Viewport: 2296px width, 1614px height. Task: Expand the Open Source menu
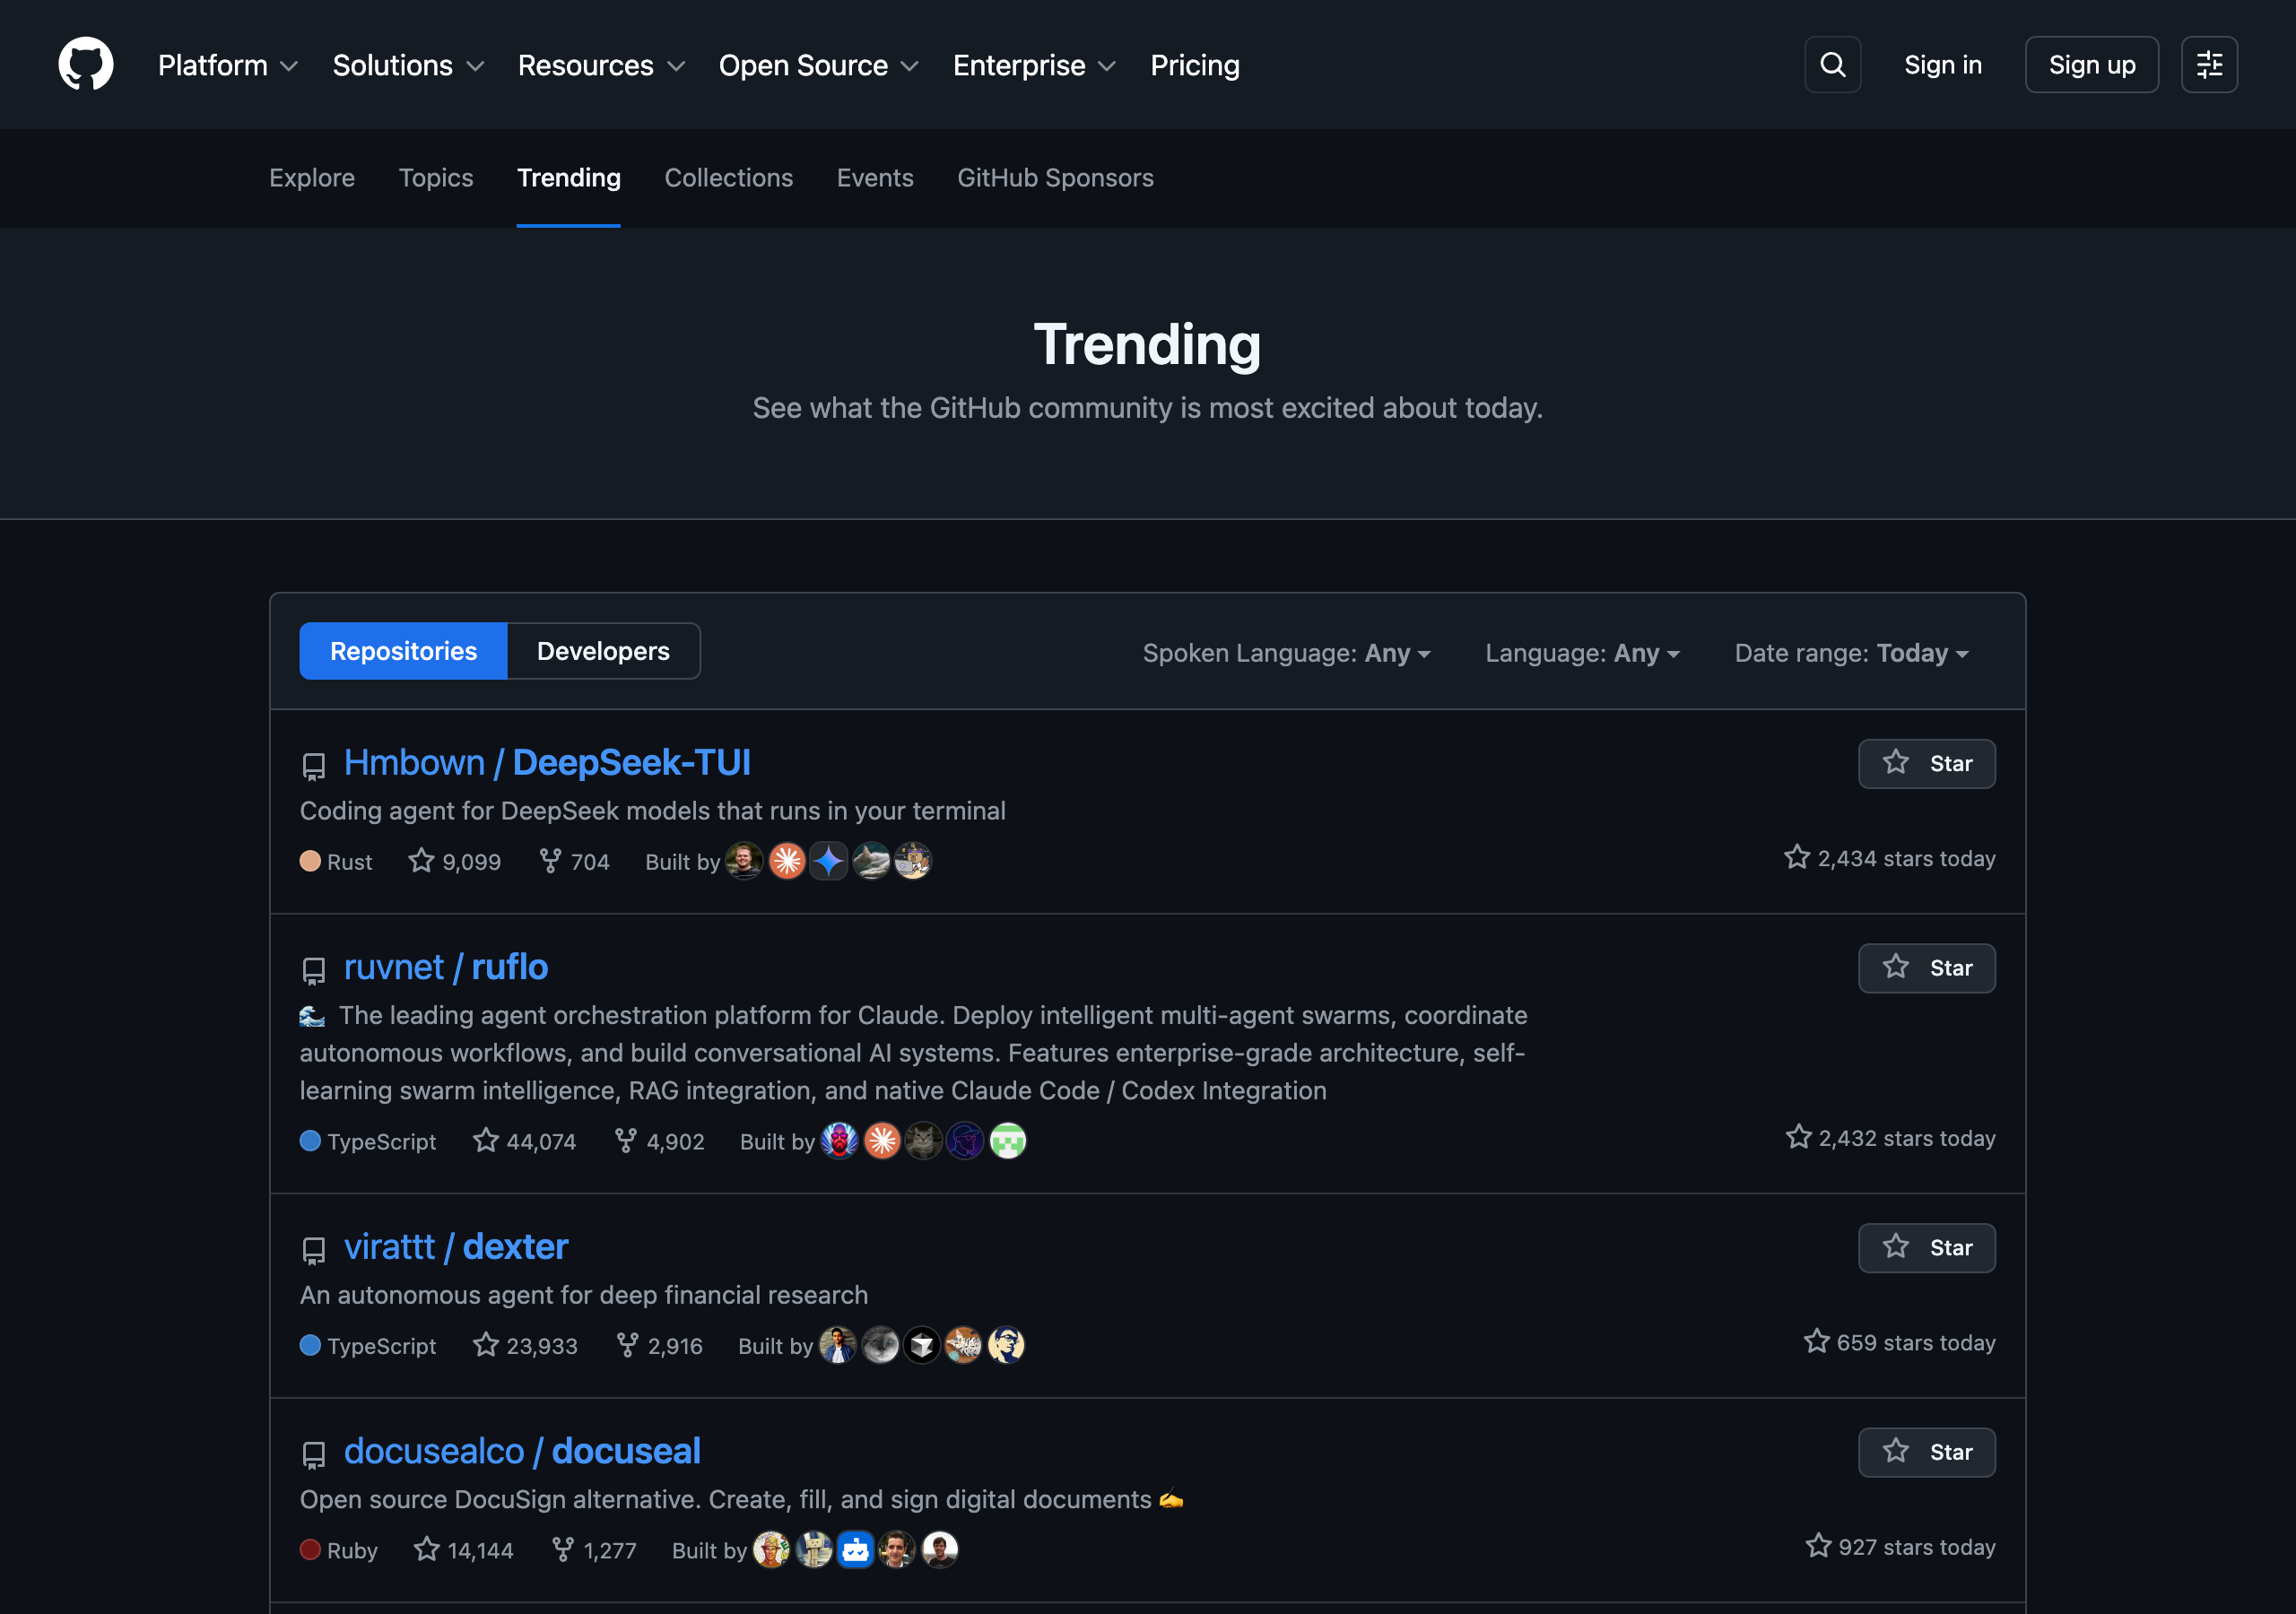(819, 65)
